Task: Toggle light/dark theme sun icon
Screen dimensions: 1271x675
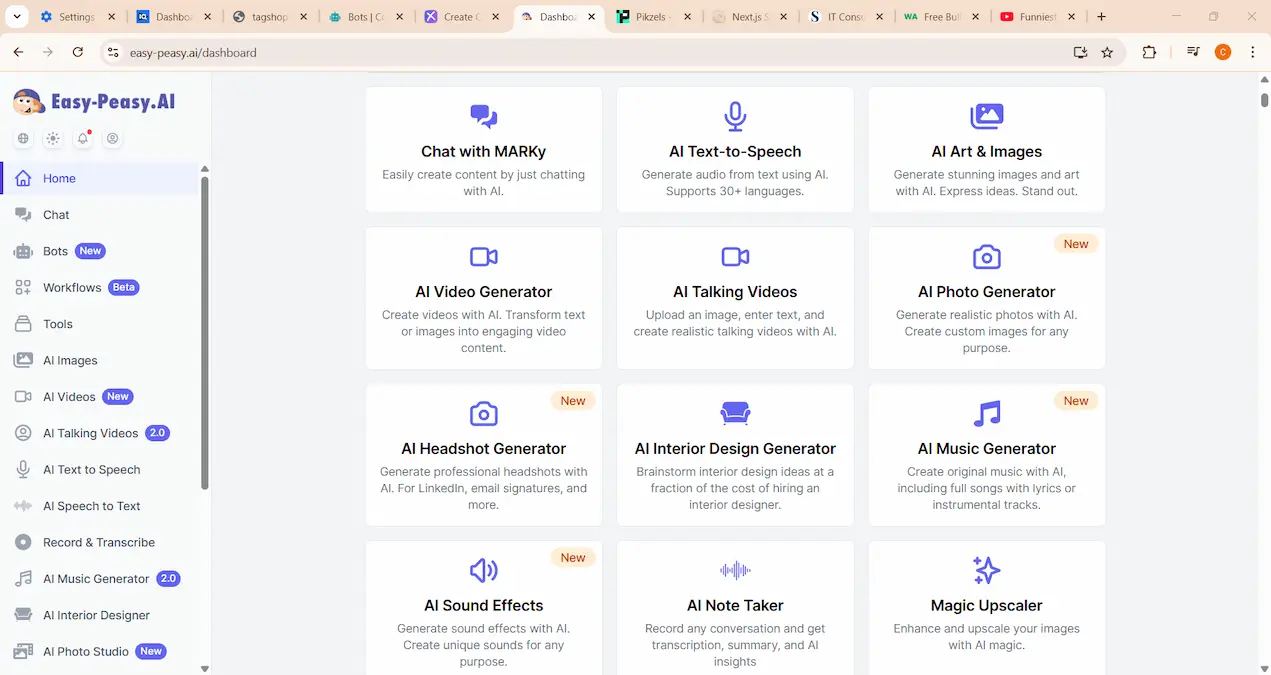Action: click(x=53, y=139)
